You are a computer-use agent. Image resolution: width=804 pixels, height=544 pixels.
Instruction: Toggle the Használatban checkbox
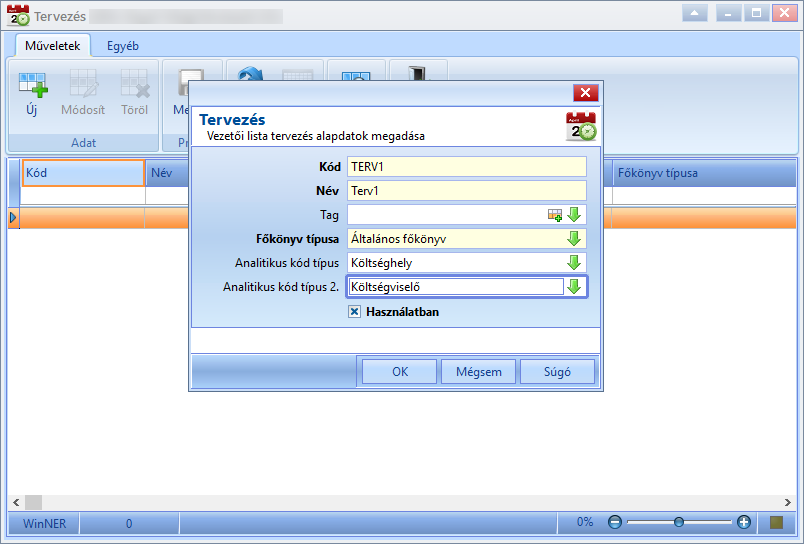[354, 312]
